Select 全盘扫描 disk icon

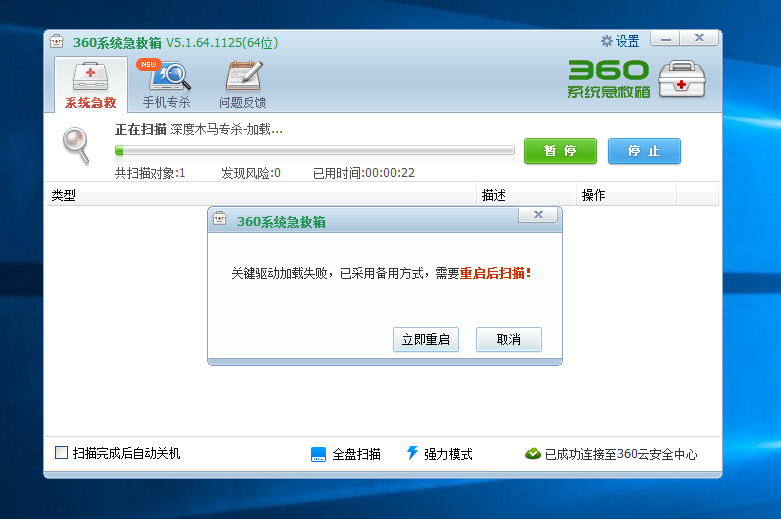click(x=318, y=454)
